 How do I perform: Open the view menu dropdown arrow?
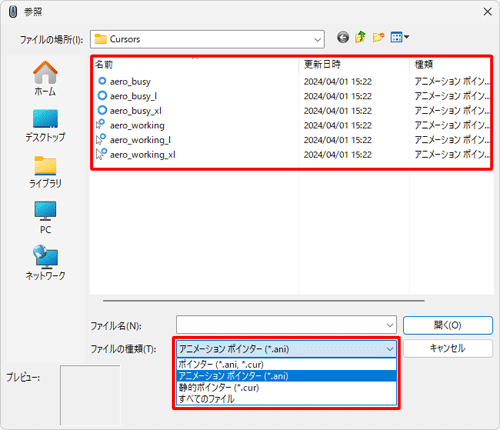click(406, 37)
